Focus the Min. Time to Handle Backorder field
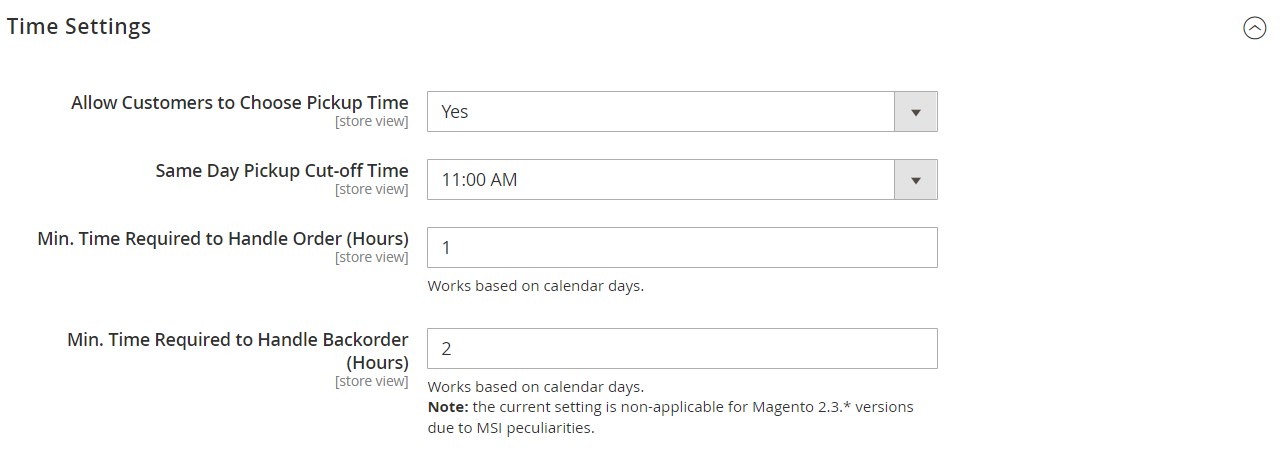Image resolution: width=1283 pixels, height=460 pixels. (x=682, y=348)
